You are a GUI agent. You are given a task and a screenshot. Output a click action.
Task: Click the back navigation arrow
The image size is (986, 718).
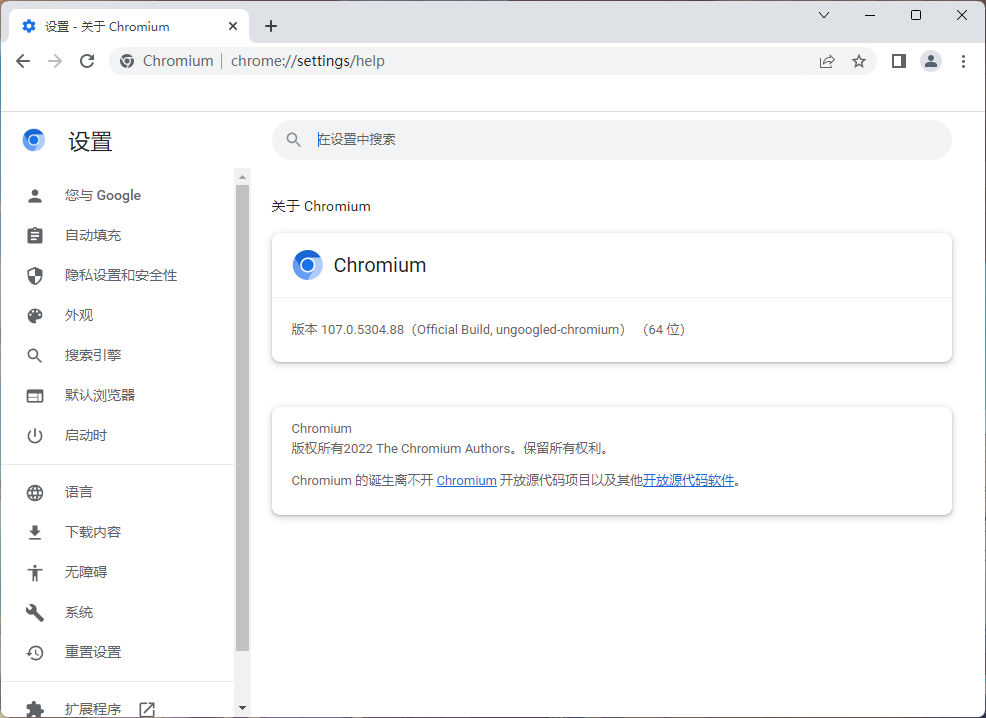[x=23, y=61]
